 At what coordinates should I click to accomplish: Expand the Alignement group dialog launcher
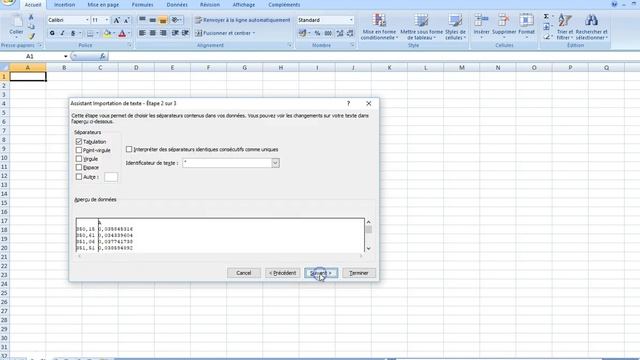tap(290, 45)
